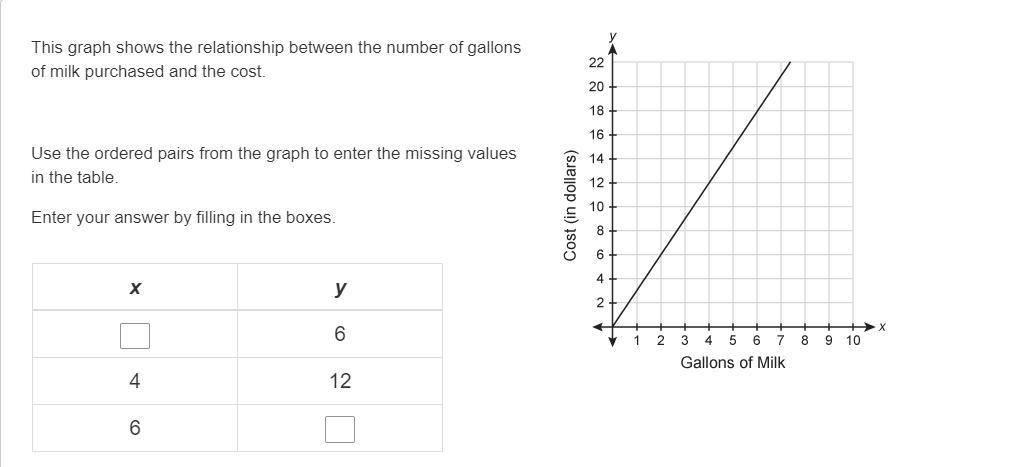Click the 'Enter your answer' instruction text
Image resolution: width=1024 pixels, height=467 pixels.
tap(184, 217)
